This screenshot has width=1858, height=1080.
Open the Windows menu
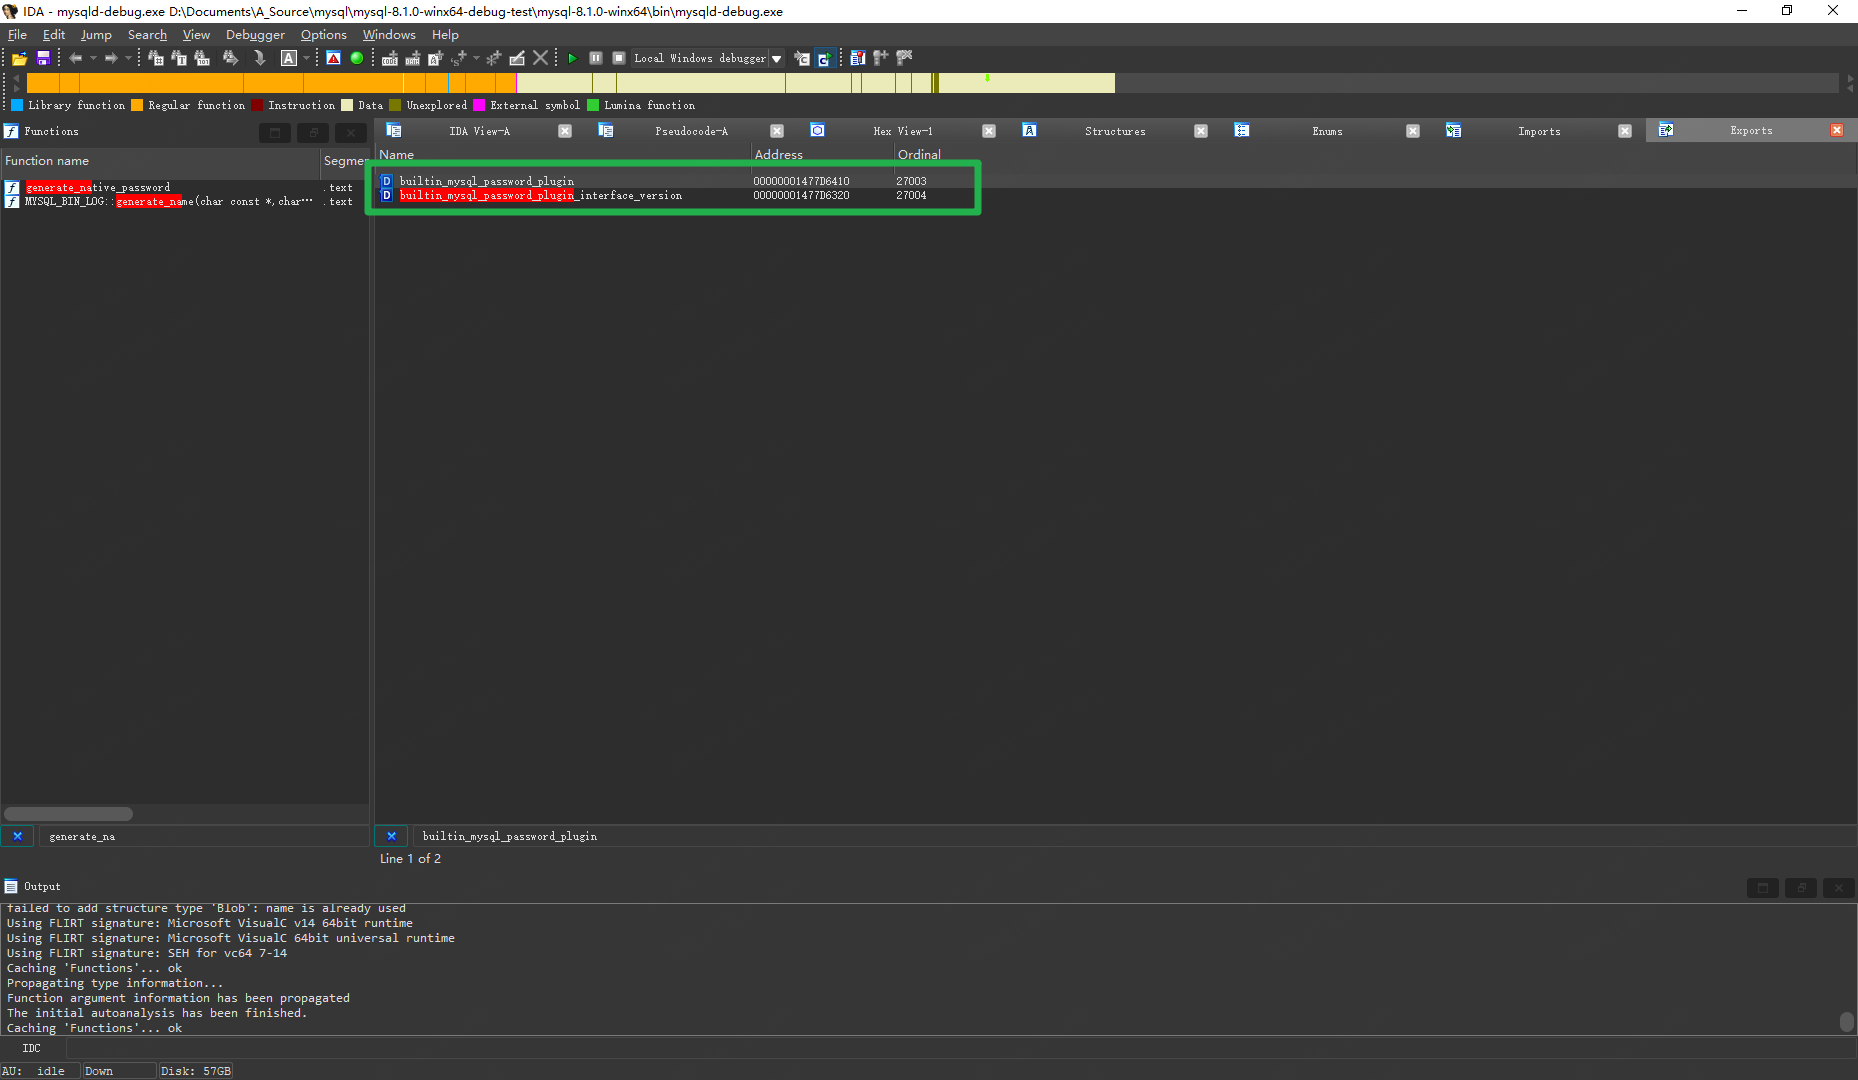click(x=389, y=35)
